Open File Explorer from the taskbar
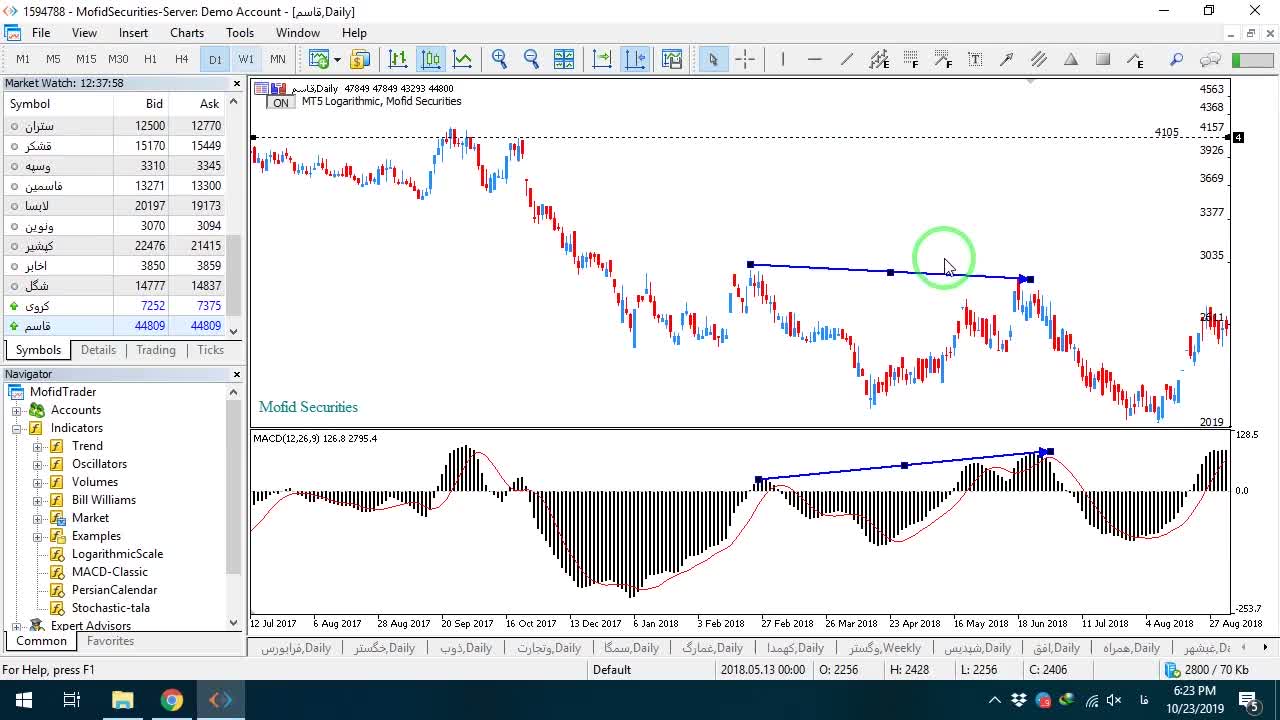Screen dimensions: 1280x720 (122, 700)
